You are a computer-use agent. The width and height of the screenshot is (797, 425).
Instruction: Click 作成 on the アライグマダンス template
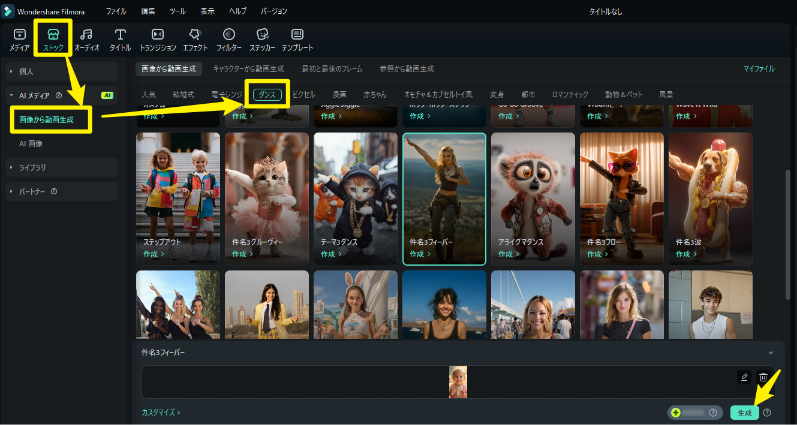pos(509,254)
